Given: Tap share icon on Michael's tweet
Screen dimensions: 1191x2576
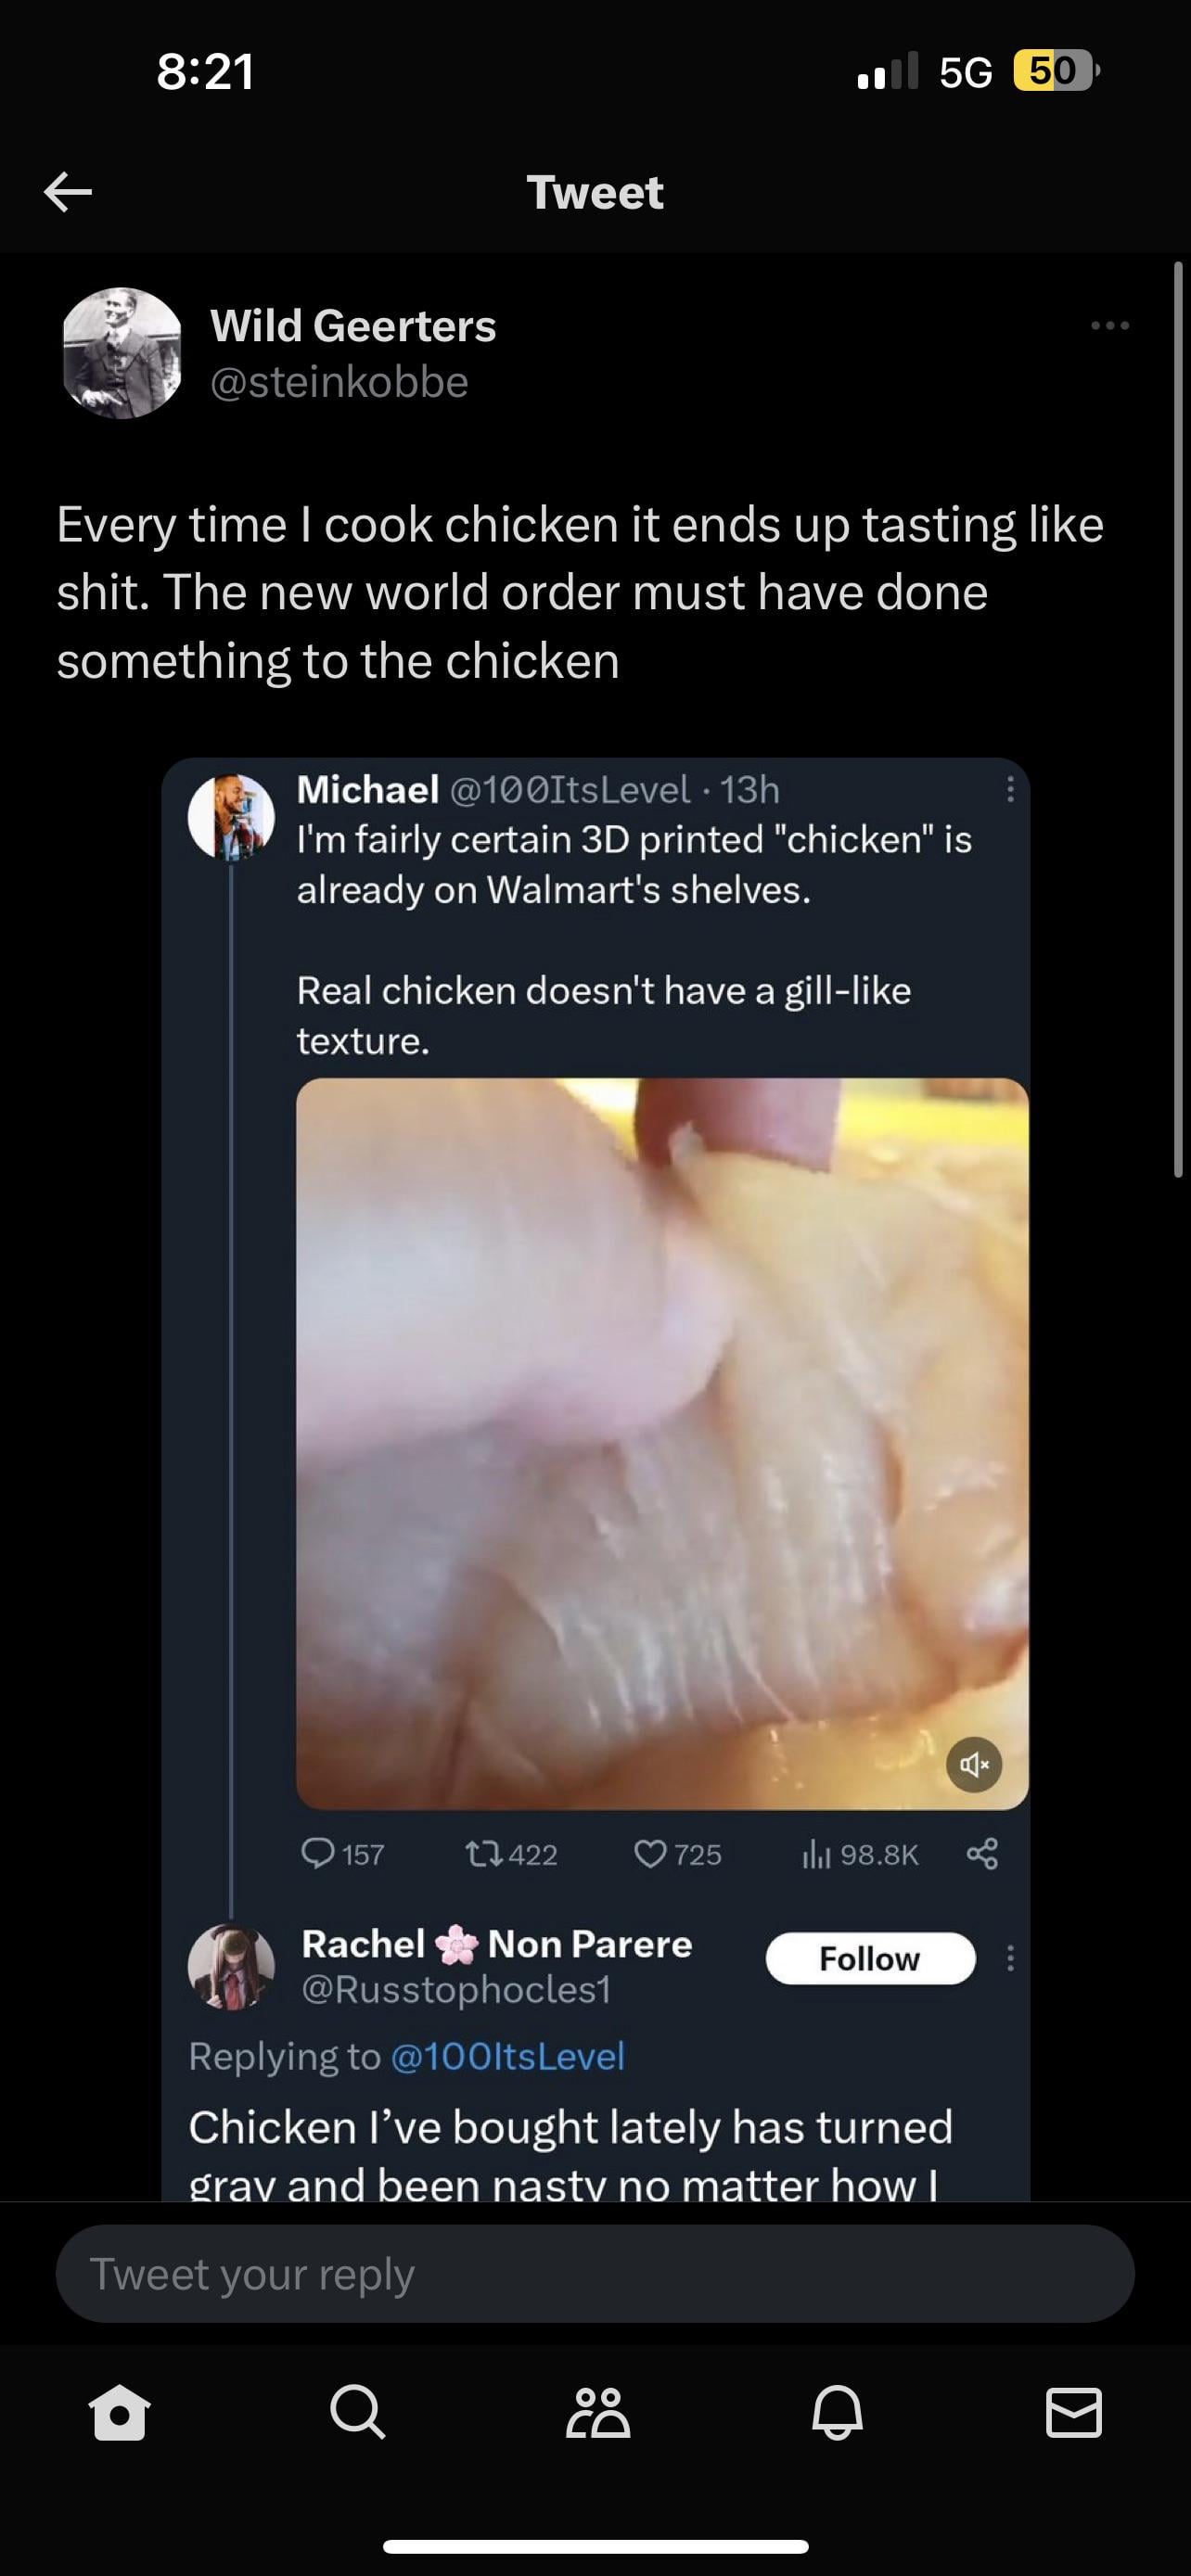Looking at the screenshot, I should [x=982, y=1854].
